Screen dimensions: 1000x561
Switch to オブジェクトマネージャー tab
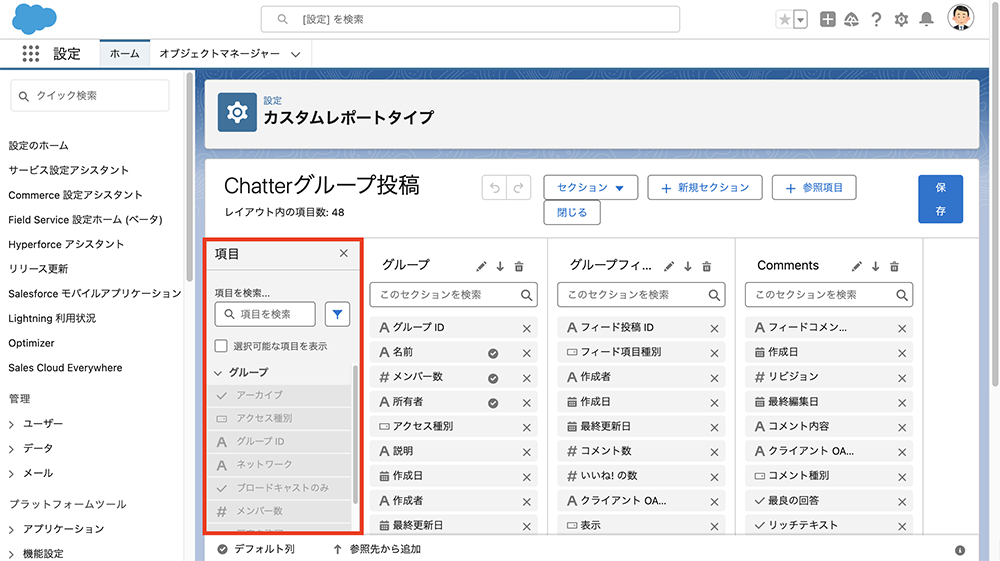(219, 54)
